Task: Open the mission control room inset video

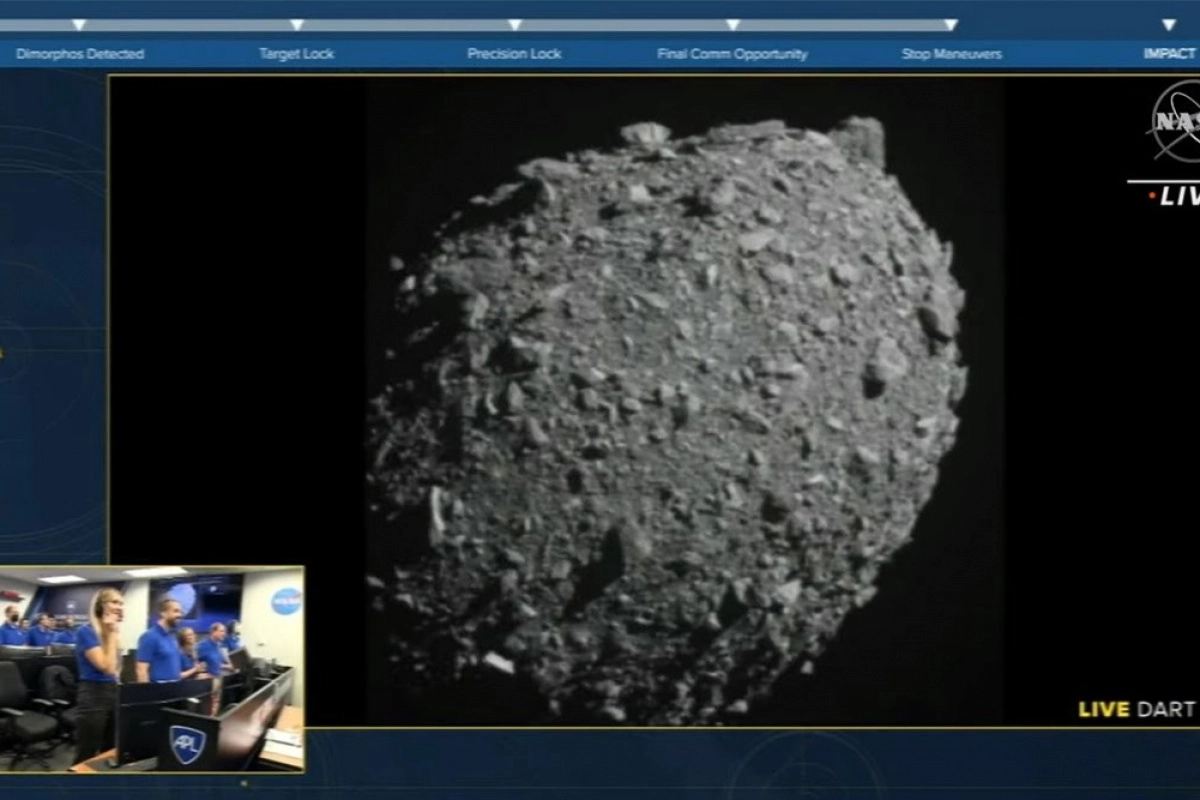Action: click(152, 668)
